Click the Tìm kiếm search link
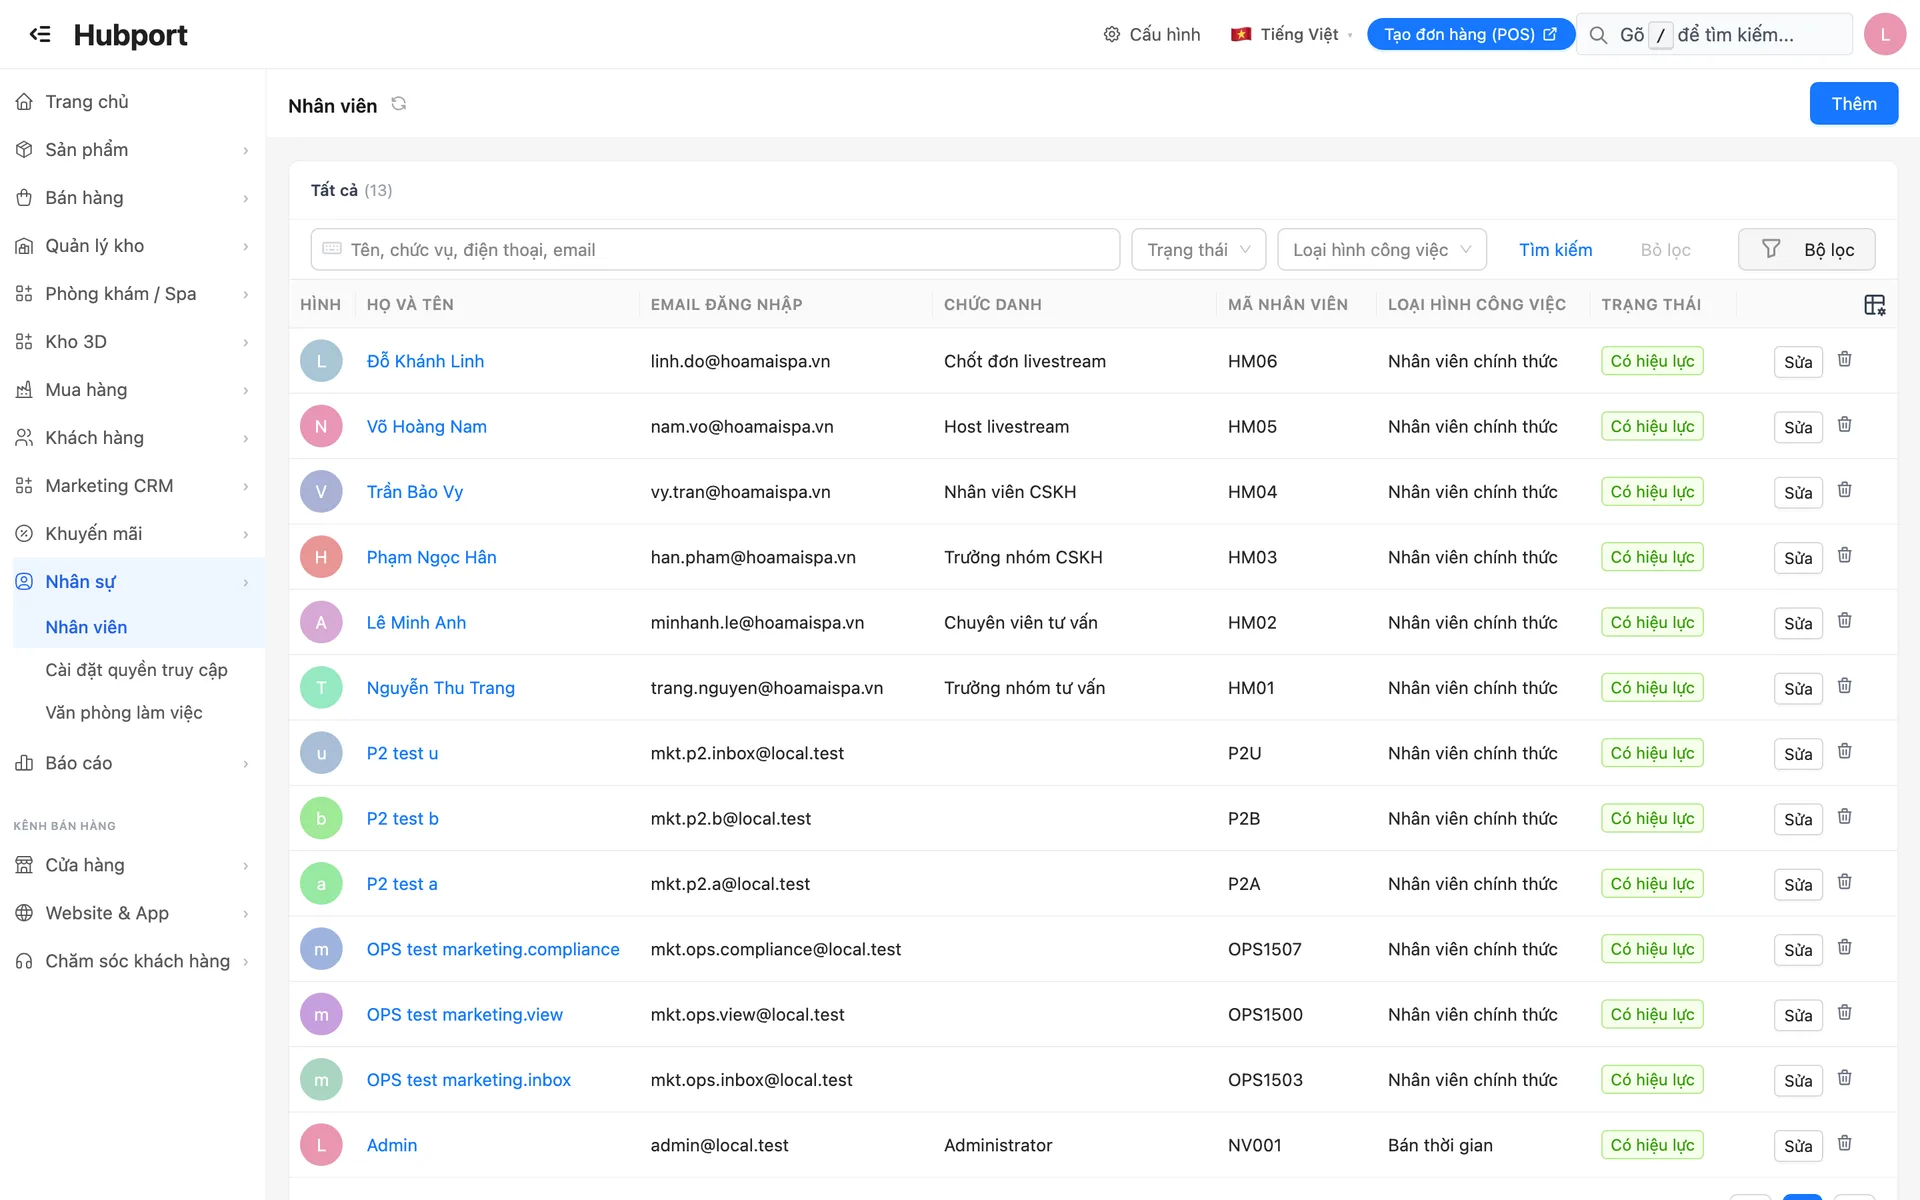Image resolution: width=1920 pixels, height=1200 pixels. click(1555, 249)
